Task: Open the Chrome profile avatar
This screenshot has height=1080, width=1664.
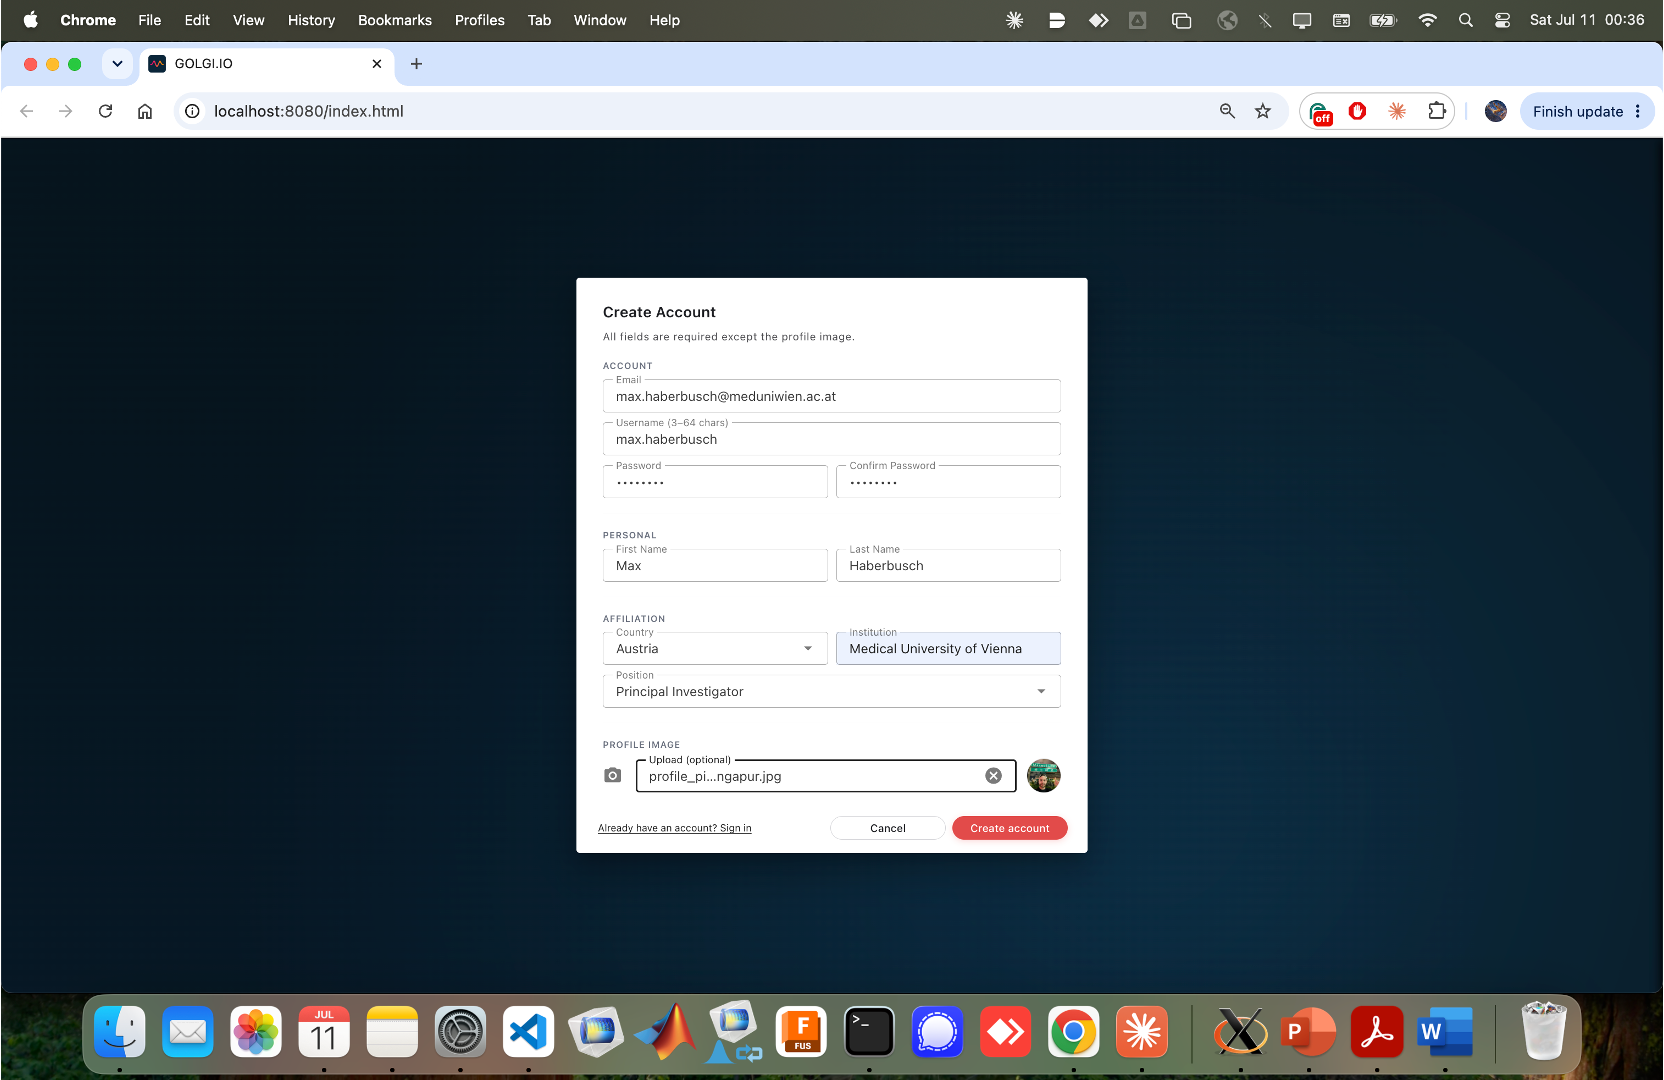Action: pyautogui.click(x=1496, y=111)
